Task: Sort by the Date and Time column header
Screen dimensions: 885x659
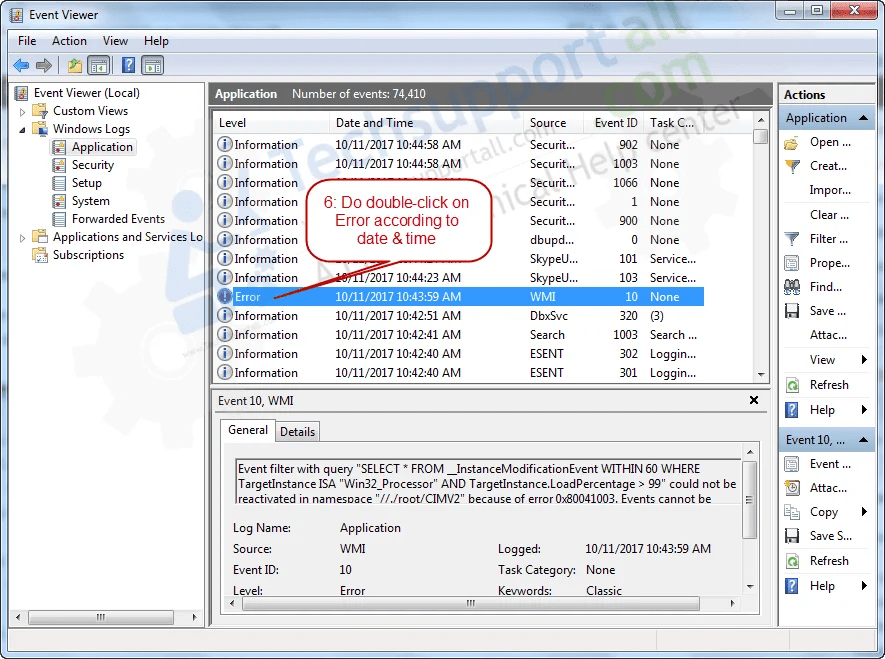Action: tap(426, 123)
